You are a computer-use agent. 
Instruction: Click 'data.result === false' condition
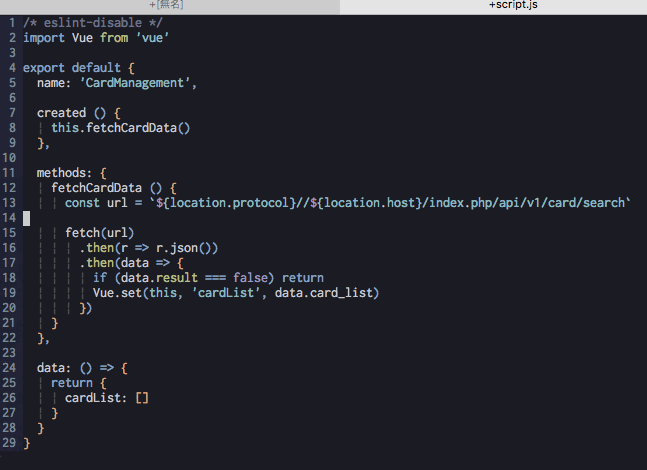point(194,278)
